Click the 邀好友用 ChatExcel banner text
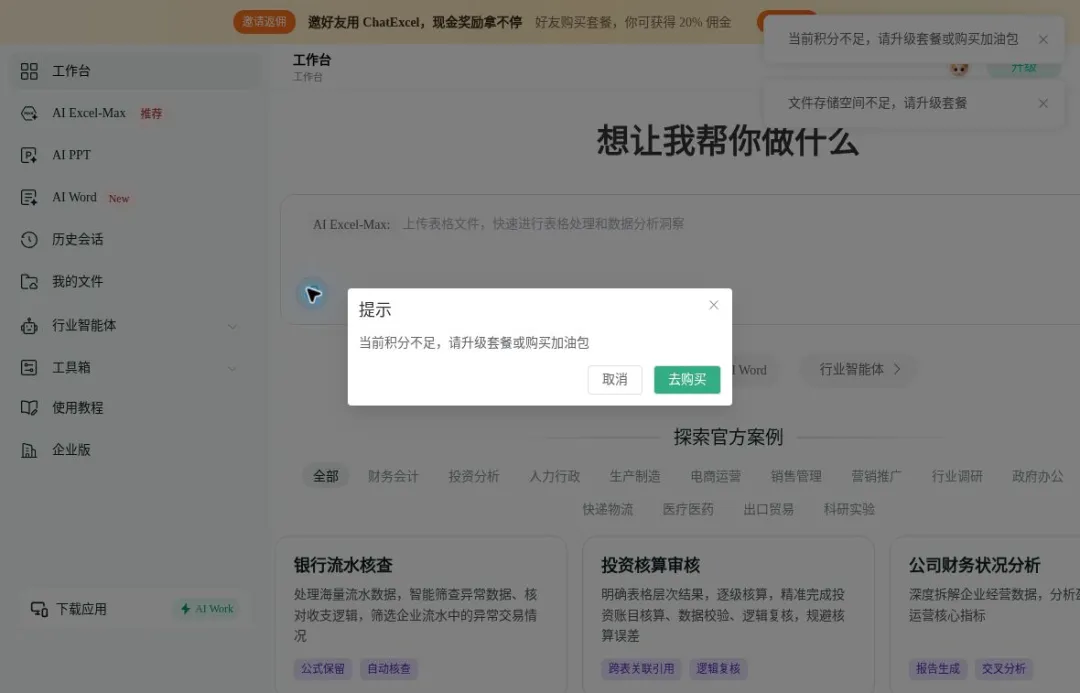The width and height of the screenshot is (1080, 693). tap(415, 22)
